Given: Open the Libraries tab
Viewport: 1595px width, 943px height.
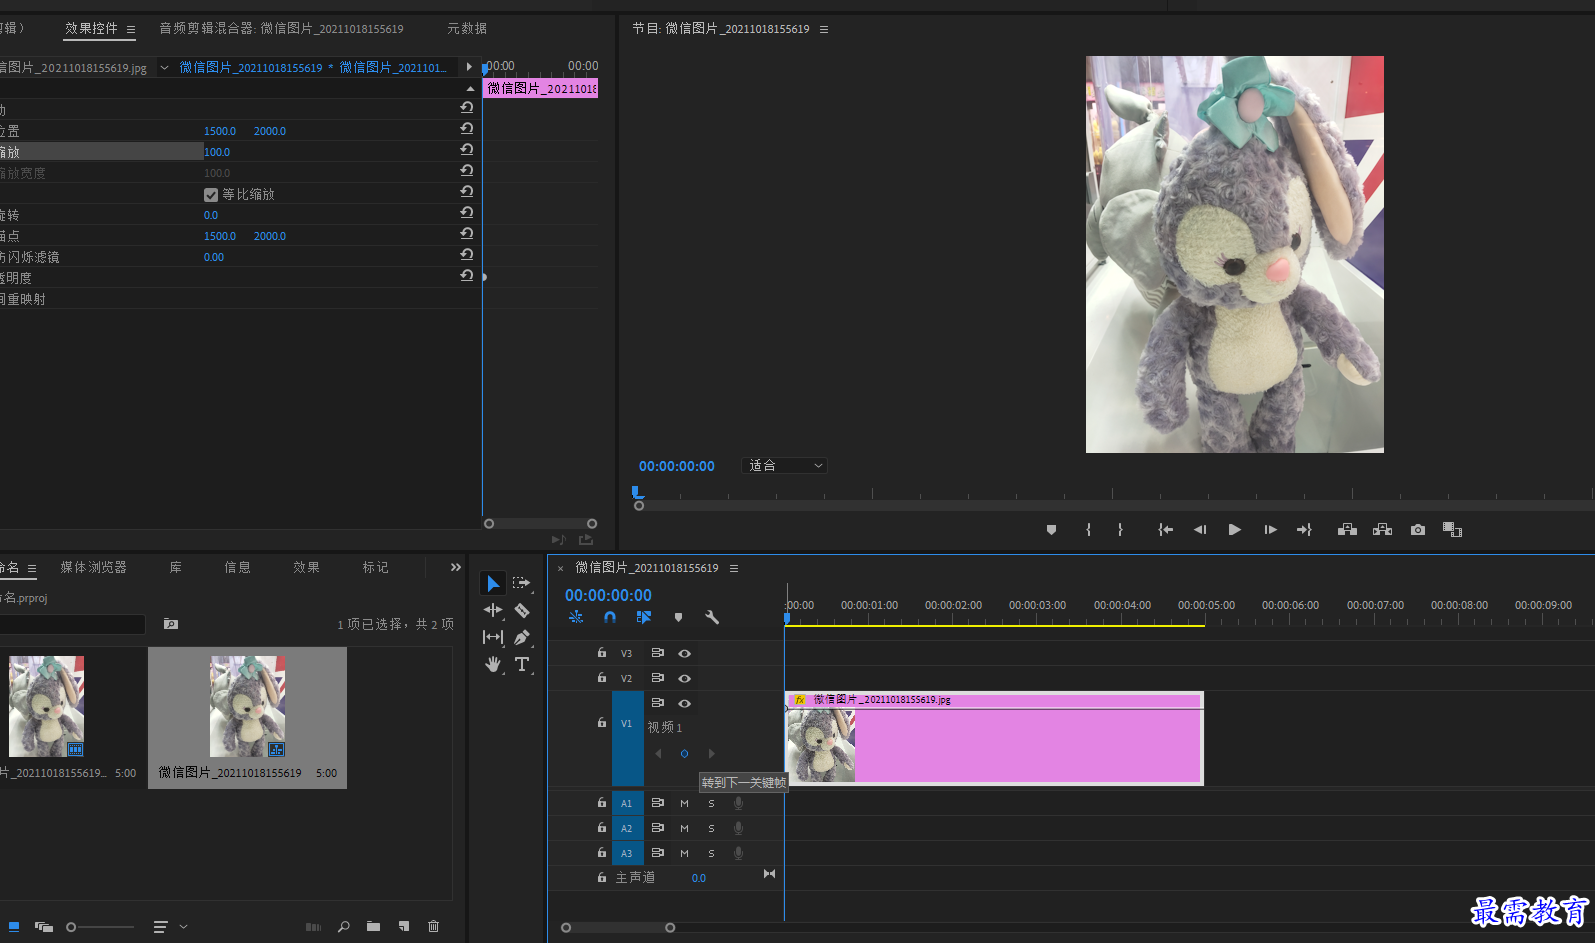Looking at the screenshot, I should (176, 567).
